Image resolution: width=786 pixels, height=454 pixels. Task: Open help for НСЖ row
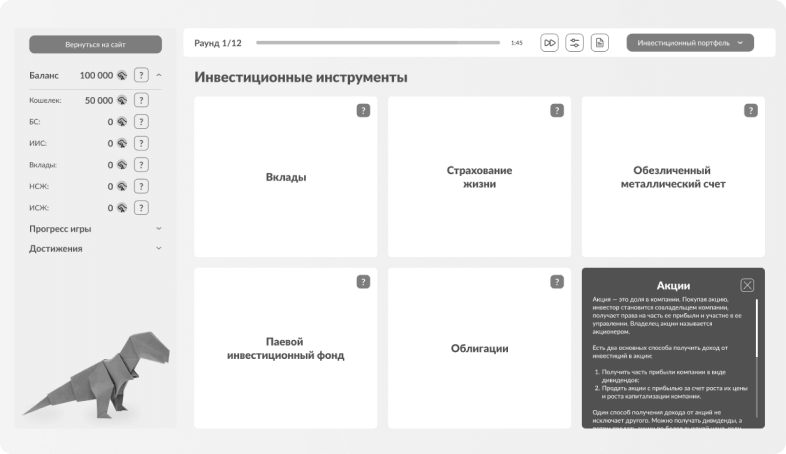pyautogui.click(x=141, y=186)
